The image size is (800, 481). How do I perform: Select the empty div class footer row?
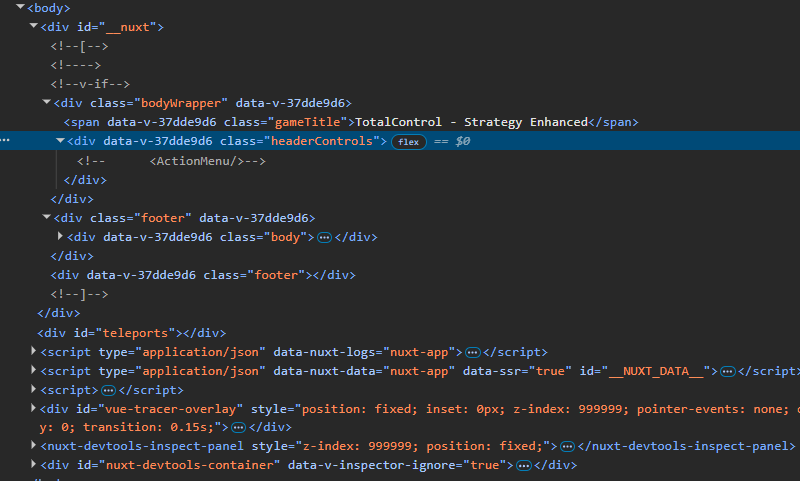[203, 275]
